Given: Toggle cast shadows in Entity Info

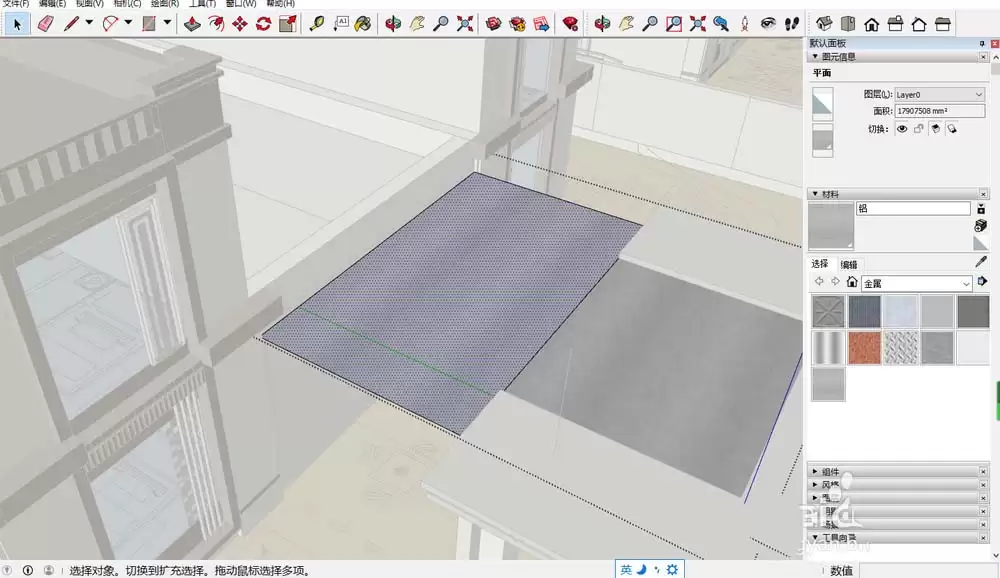Looking at the screenshot, I should click(935, 130).
